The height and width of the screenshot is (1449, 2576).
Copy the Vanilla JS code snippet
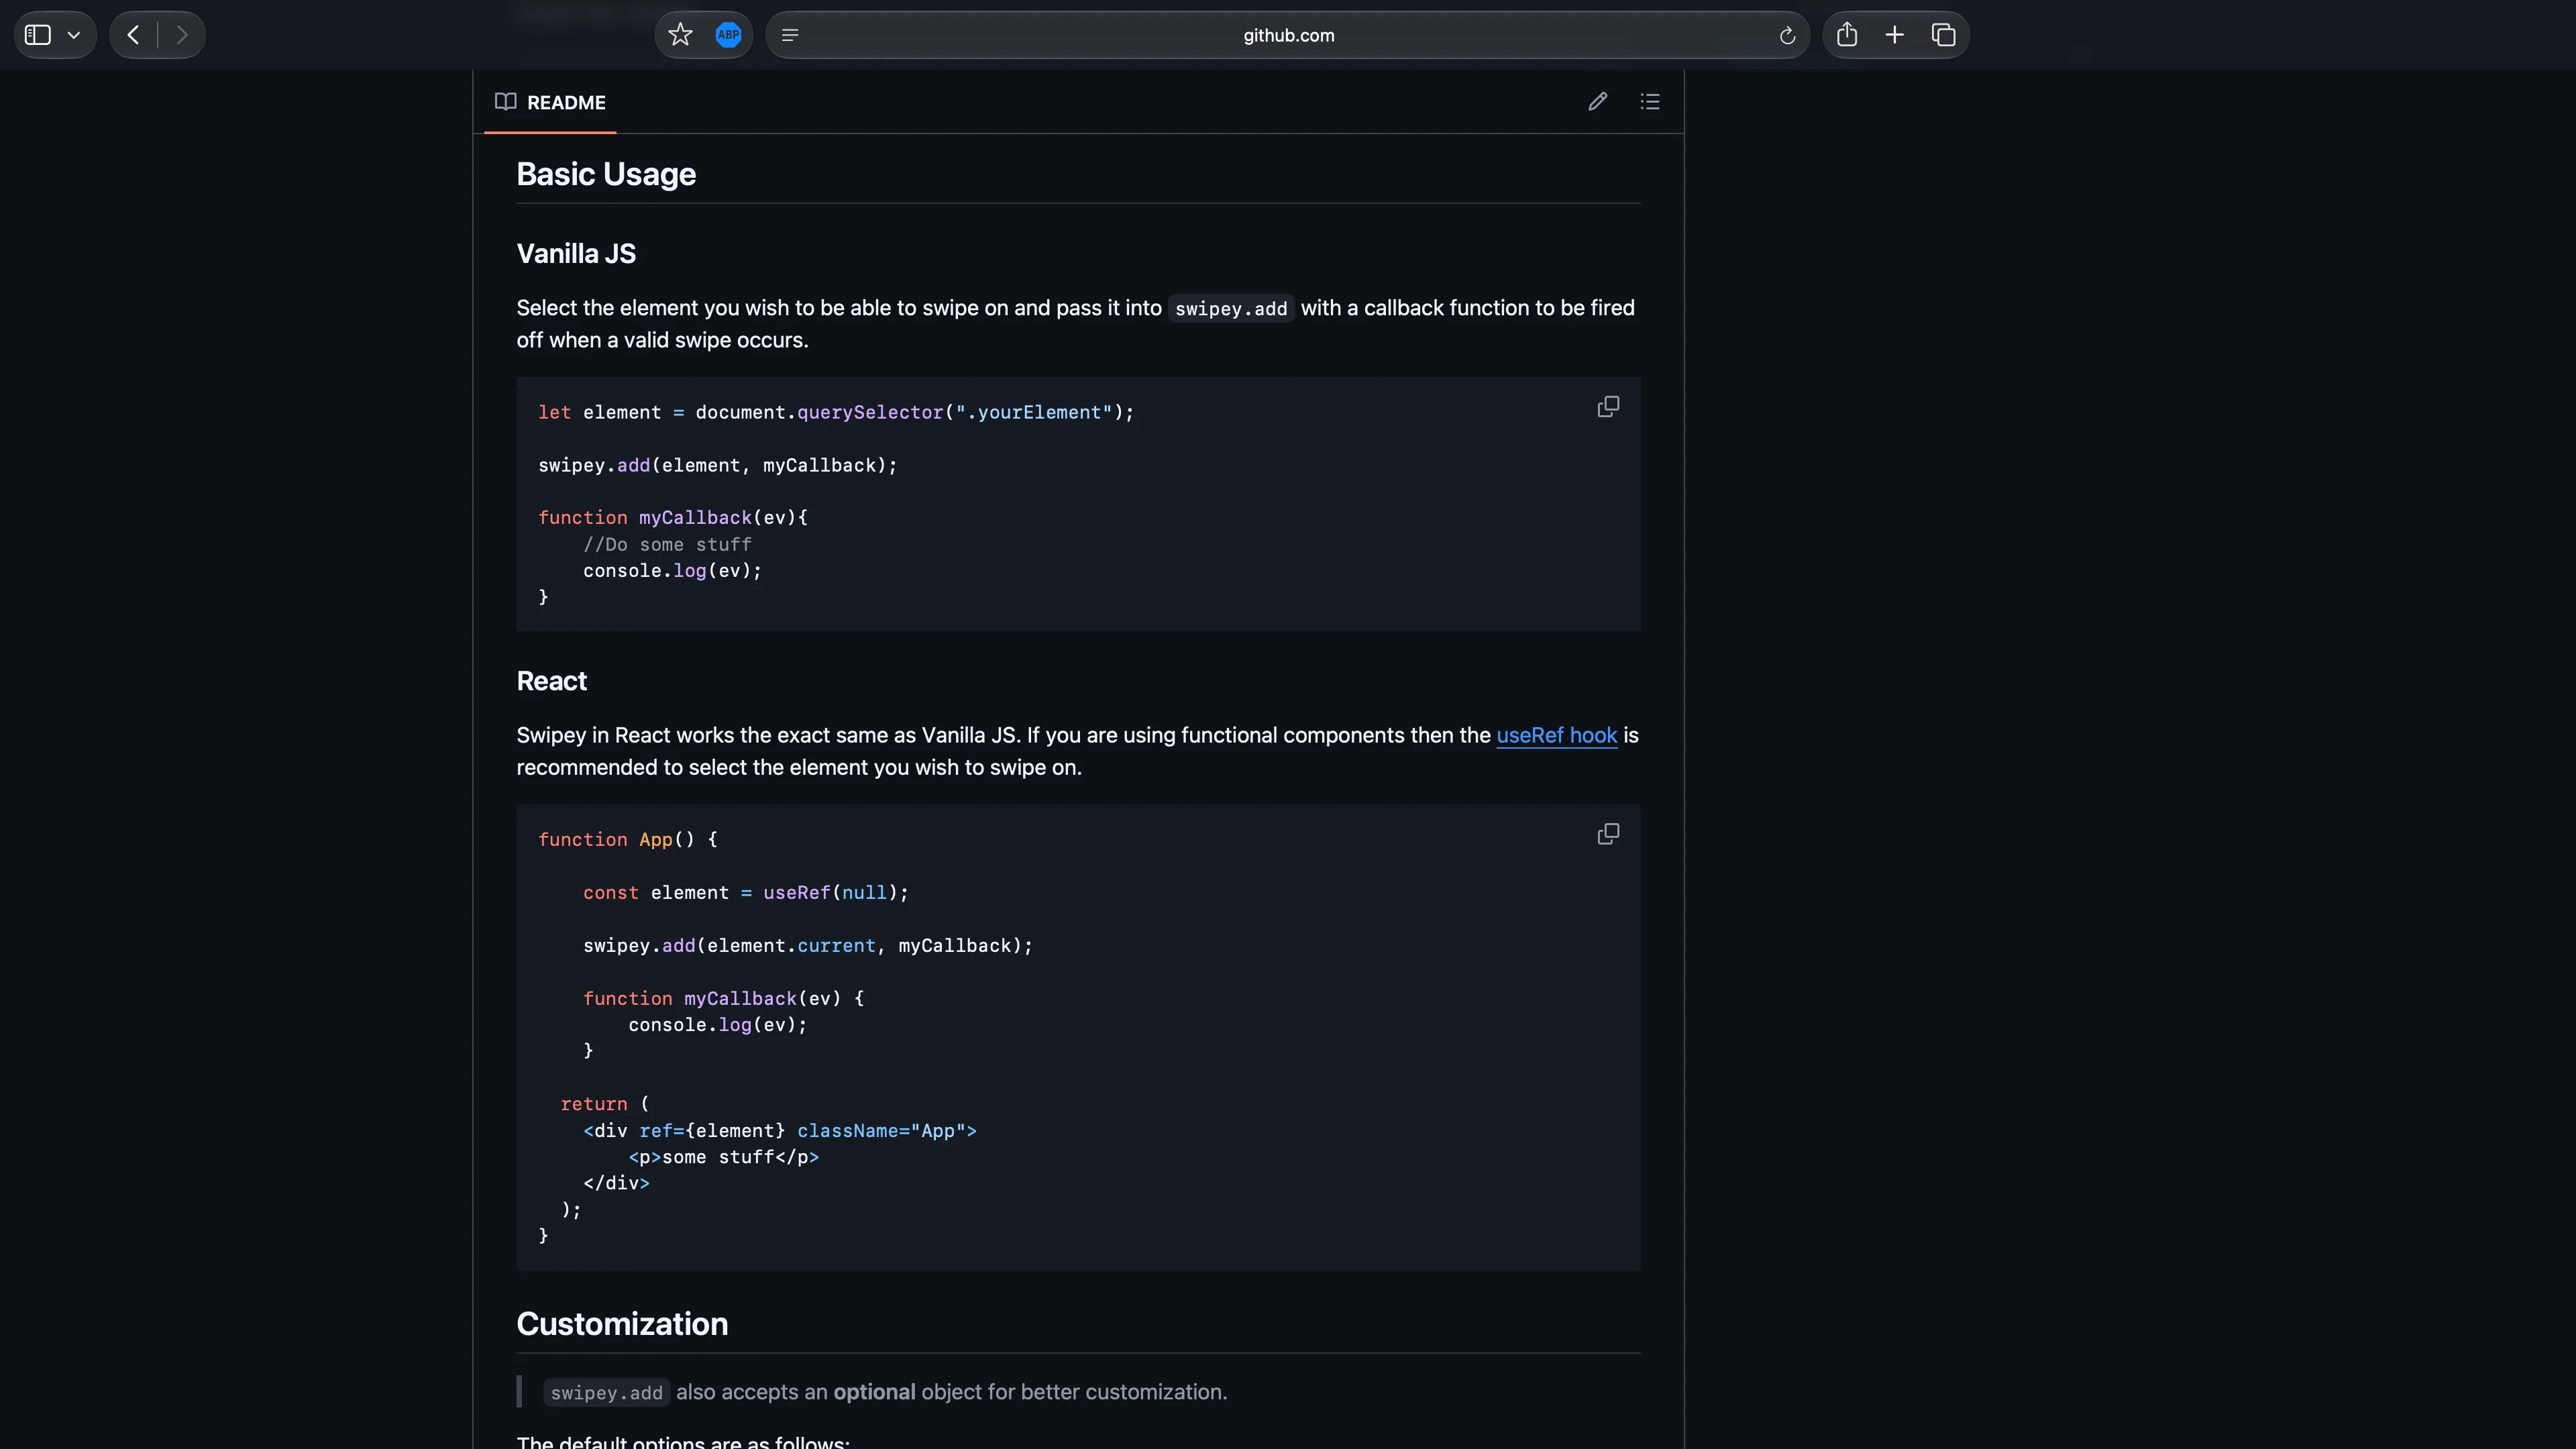pos(1608,406)
